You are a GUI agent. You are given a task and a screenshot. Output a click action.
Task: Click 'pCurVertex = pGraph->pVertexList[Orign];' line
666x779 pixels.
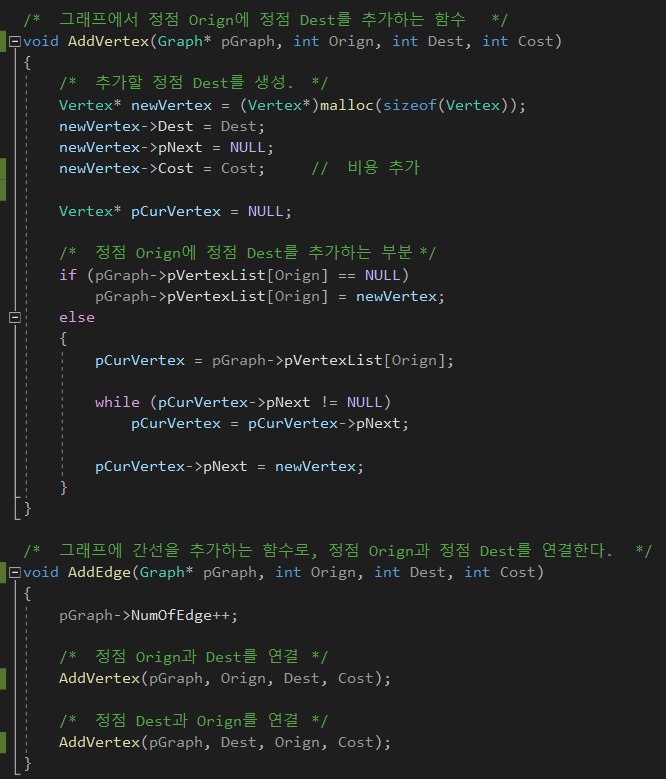coord(274,360)
